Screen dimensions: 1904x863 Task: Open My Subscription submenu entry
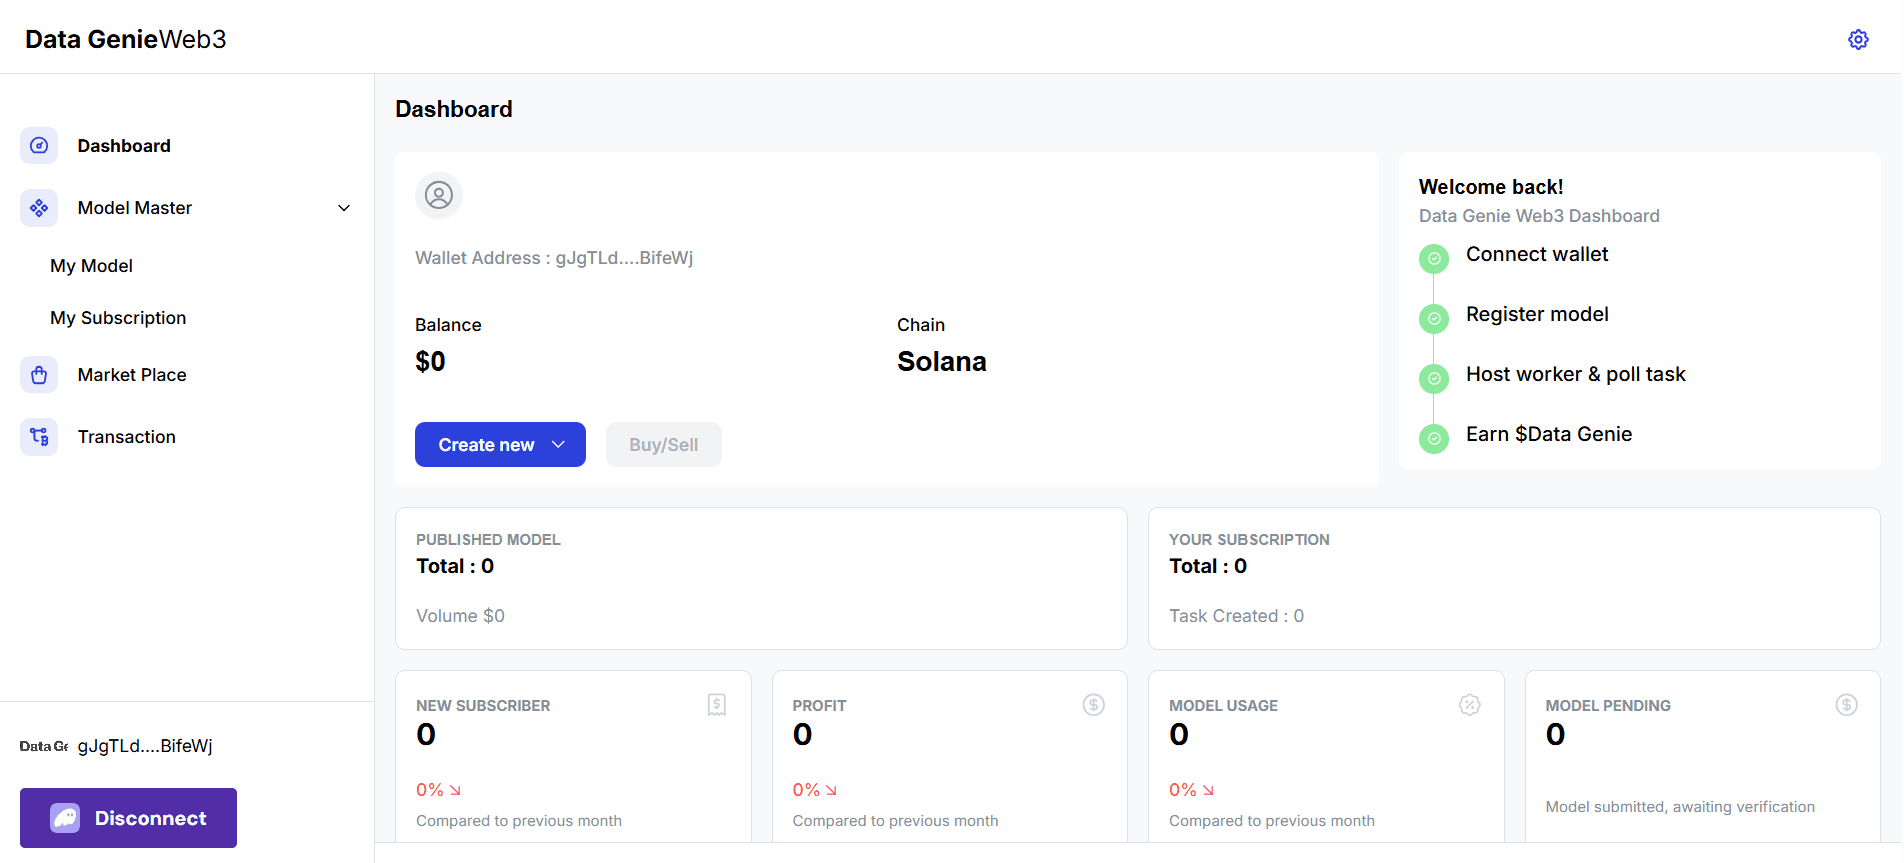pos(118,318)
